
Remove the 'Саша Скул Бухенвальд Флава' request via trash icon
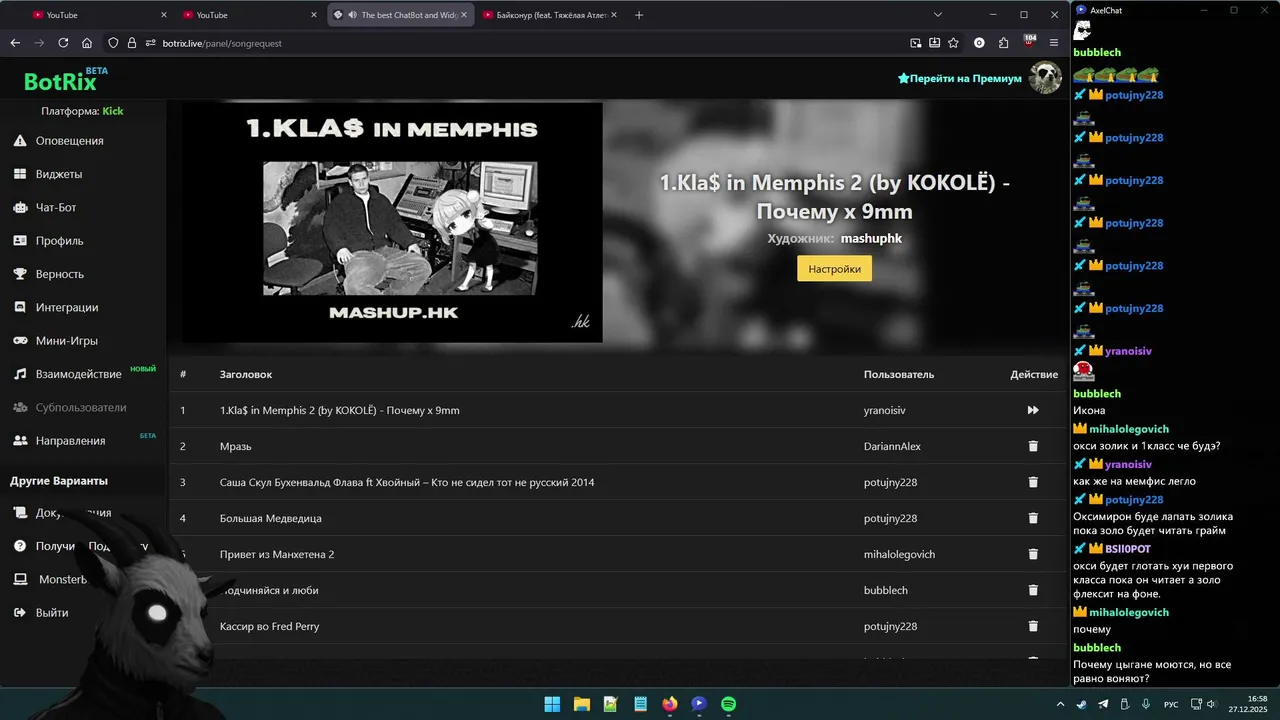pyautogui.click(x=1033, y=482)
